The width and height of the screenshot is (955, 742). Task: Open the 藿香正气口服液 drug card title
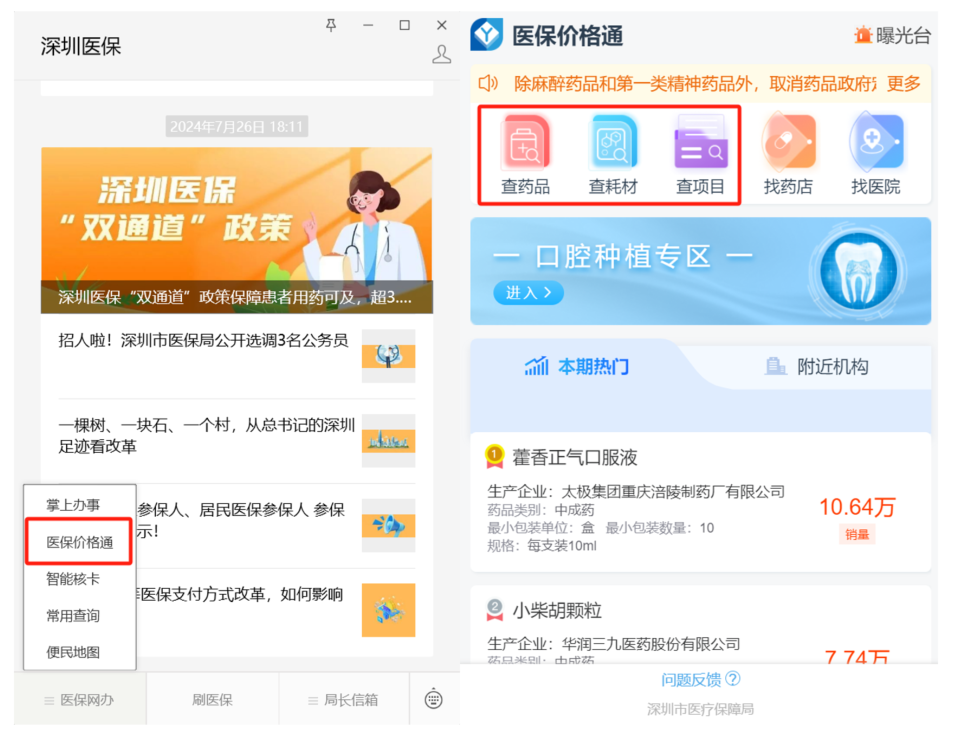575,457
